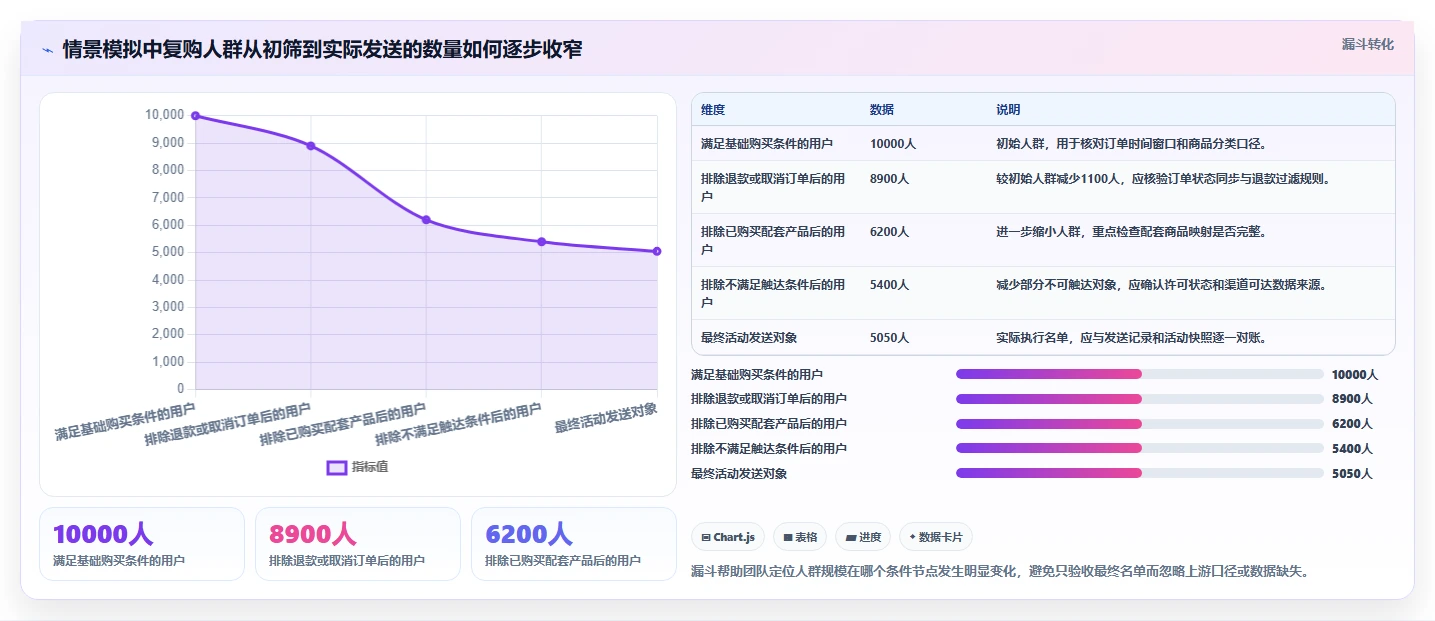This screenshot has width=1435, height=621.
Task: Click table cell 满足基础购买条件的用户
Action: (767, 144)
